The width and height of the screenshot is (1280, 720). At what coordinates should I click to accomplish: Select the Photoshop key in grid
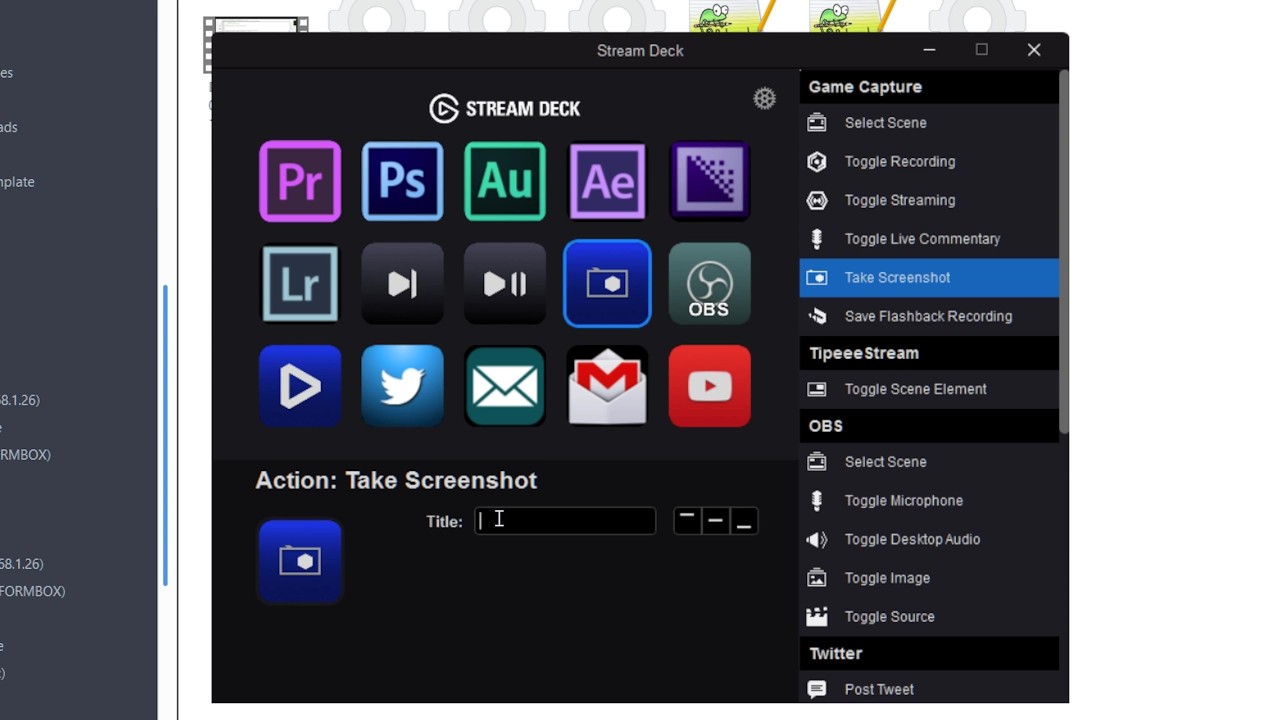(402, 181)
